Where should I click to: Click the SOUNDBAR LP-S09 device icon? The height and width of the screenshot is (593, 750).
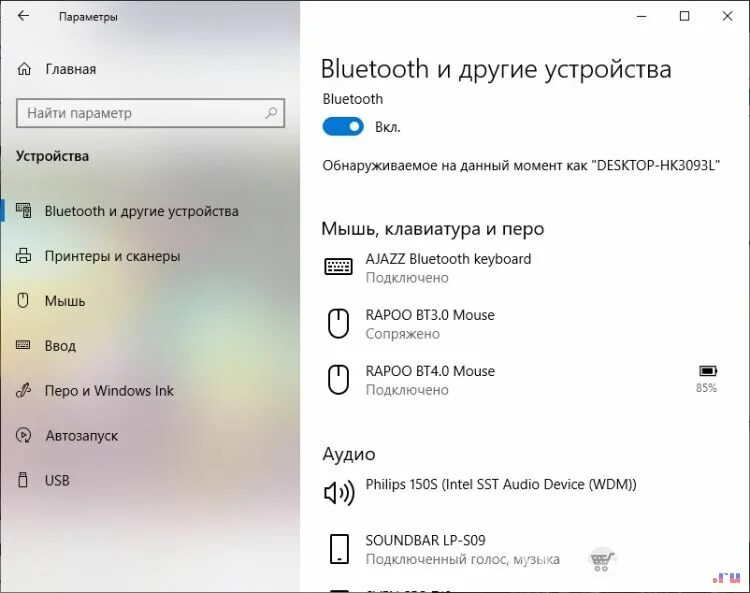click(x=339, y=549)
